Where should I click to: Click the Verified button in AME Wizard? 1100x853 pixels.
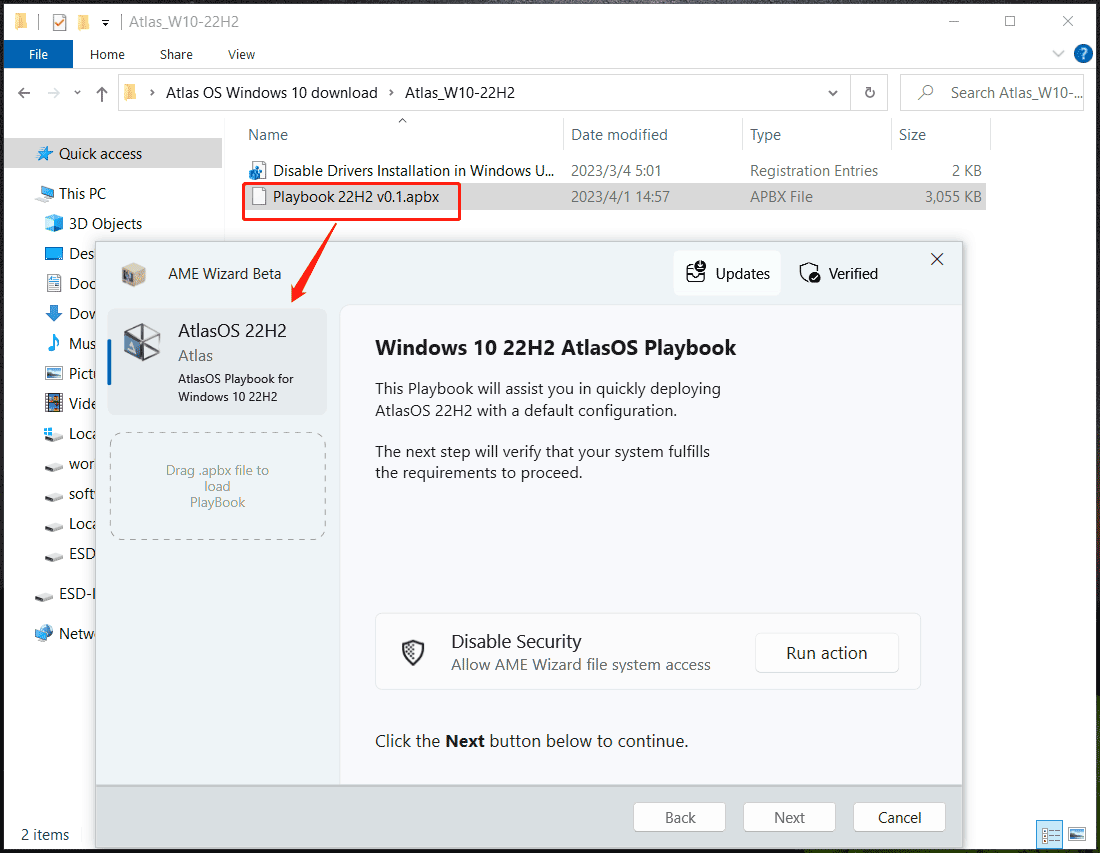click(839, 273)
